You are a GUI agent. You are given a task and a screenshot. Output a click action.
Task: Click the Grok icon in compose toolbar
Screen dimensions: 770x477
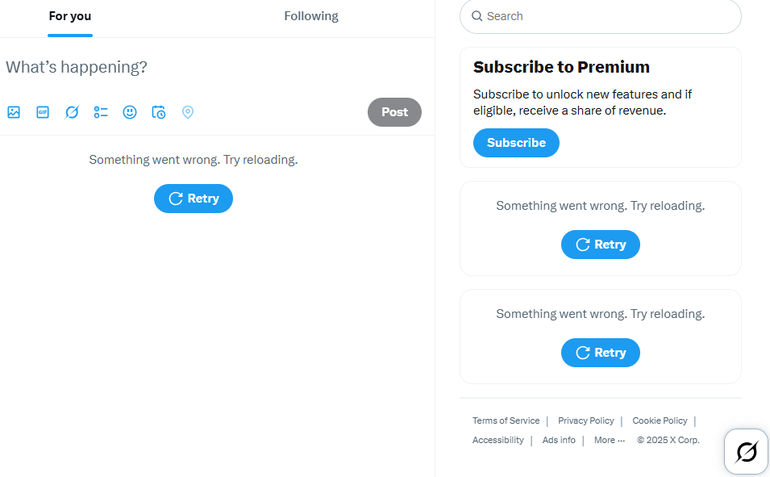(72, 112)
